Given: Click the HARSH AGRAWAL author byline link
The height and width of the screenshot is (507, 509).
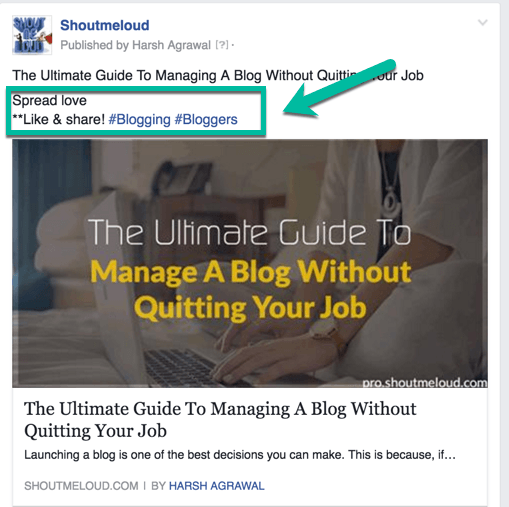Looking at the screenshot, I should click(x=217, y=486).
